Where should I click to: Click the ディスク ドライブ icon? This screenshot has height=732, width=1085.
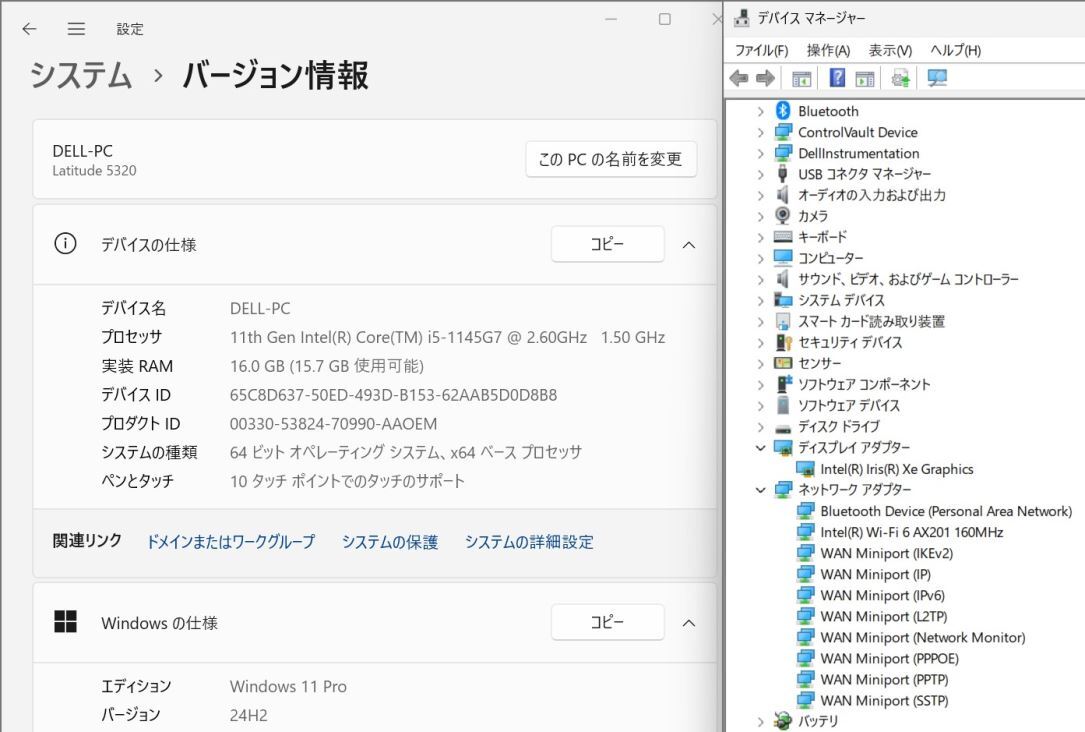(x=783, y=427)
